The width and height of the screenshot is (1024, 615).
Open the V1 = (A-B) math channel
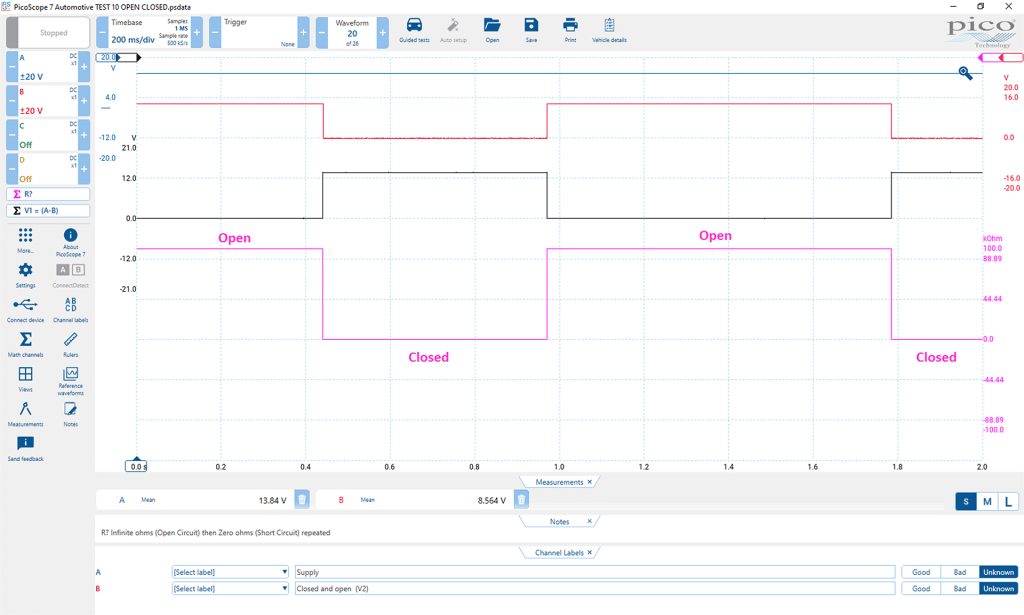48,211
